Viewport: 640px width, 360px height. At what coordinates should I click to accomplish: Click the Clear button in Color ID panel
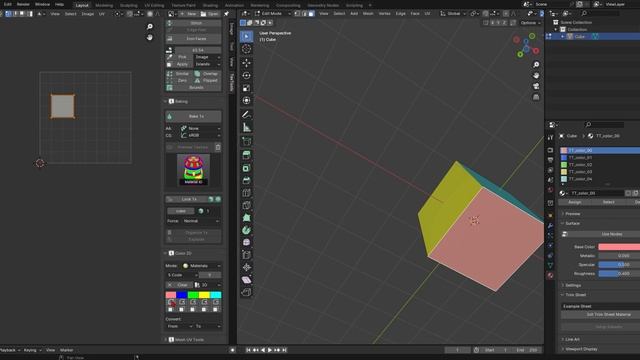[x=180, y=285]
